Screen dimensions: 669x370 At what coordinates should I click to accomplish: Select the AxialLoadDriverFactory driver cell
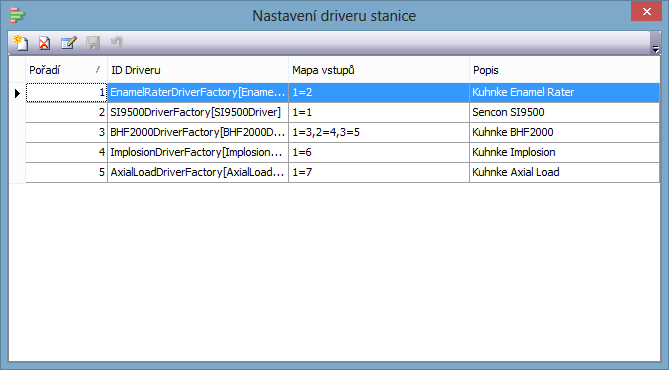pyautogui.click(x=198, y=173)
